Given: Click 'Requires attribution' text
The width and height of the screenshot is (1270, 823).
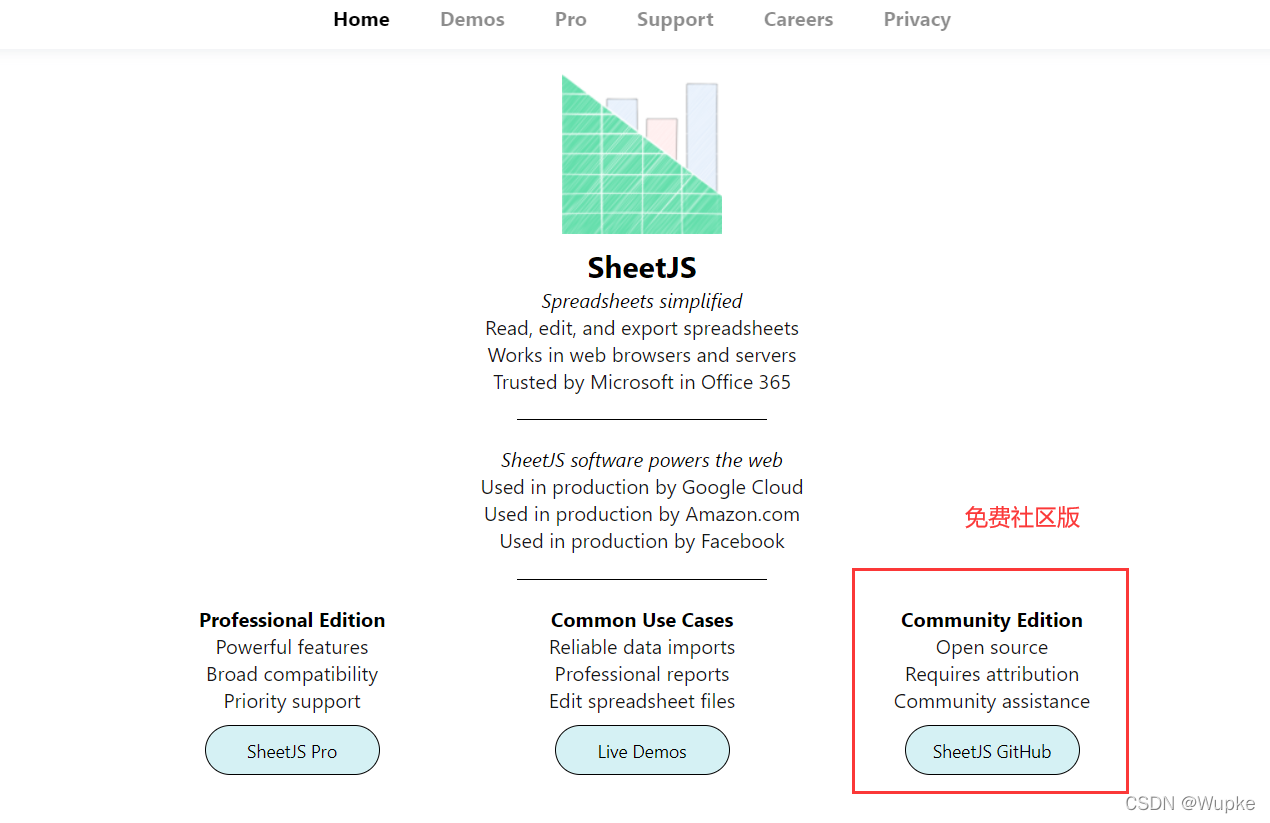Looking at the screenshot, I should coord(992,674).
